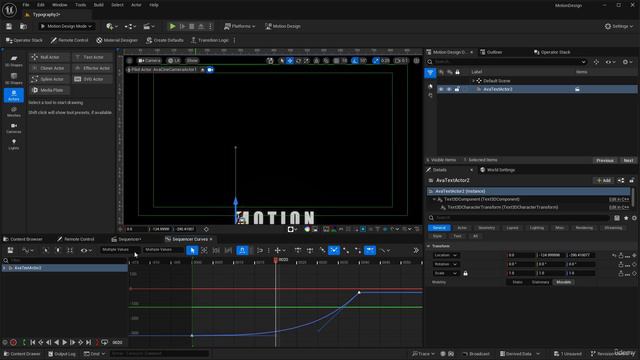Click the green Play button
The width and height of the screenshot is (640, 360).
(x=172, y=27)
